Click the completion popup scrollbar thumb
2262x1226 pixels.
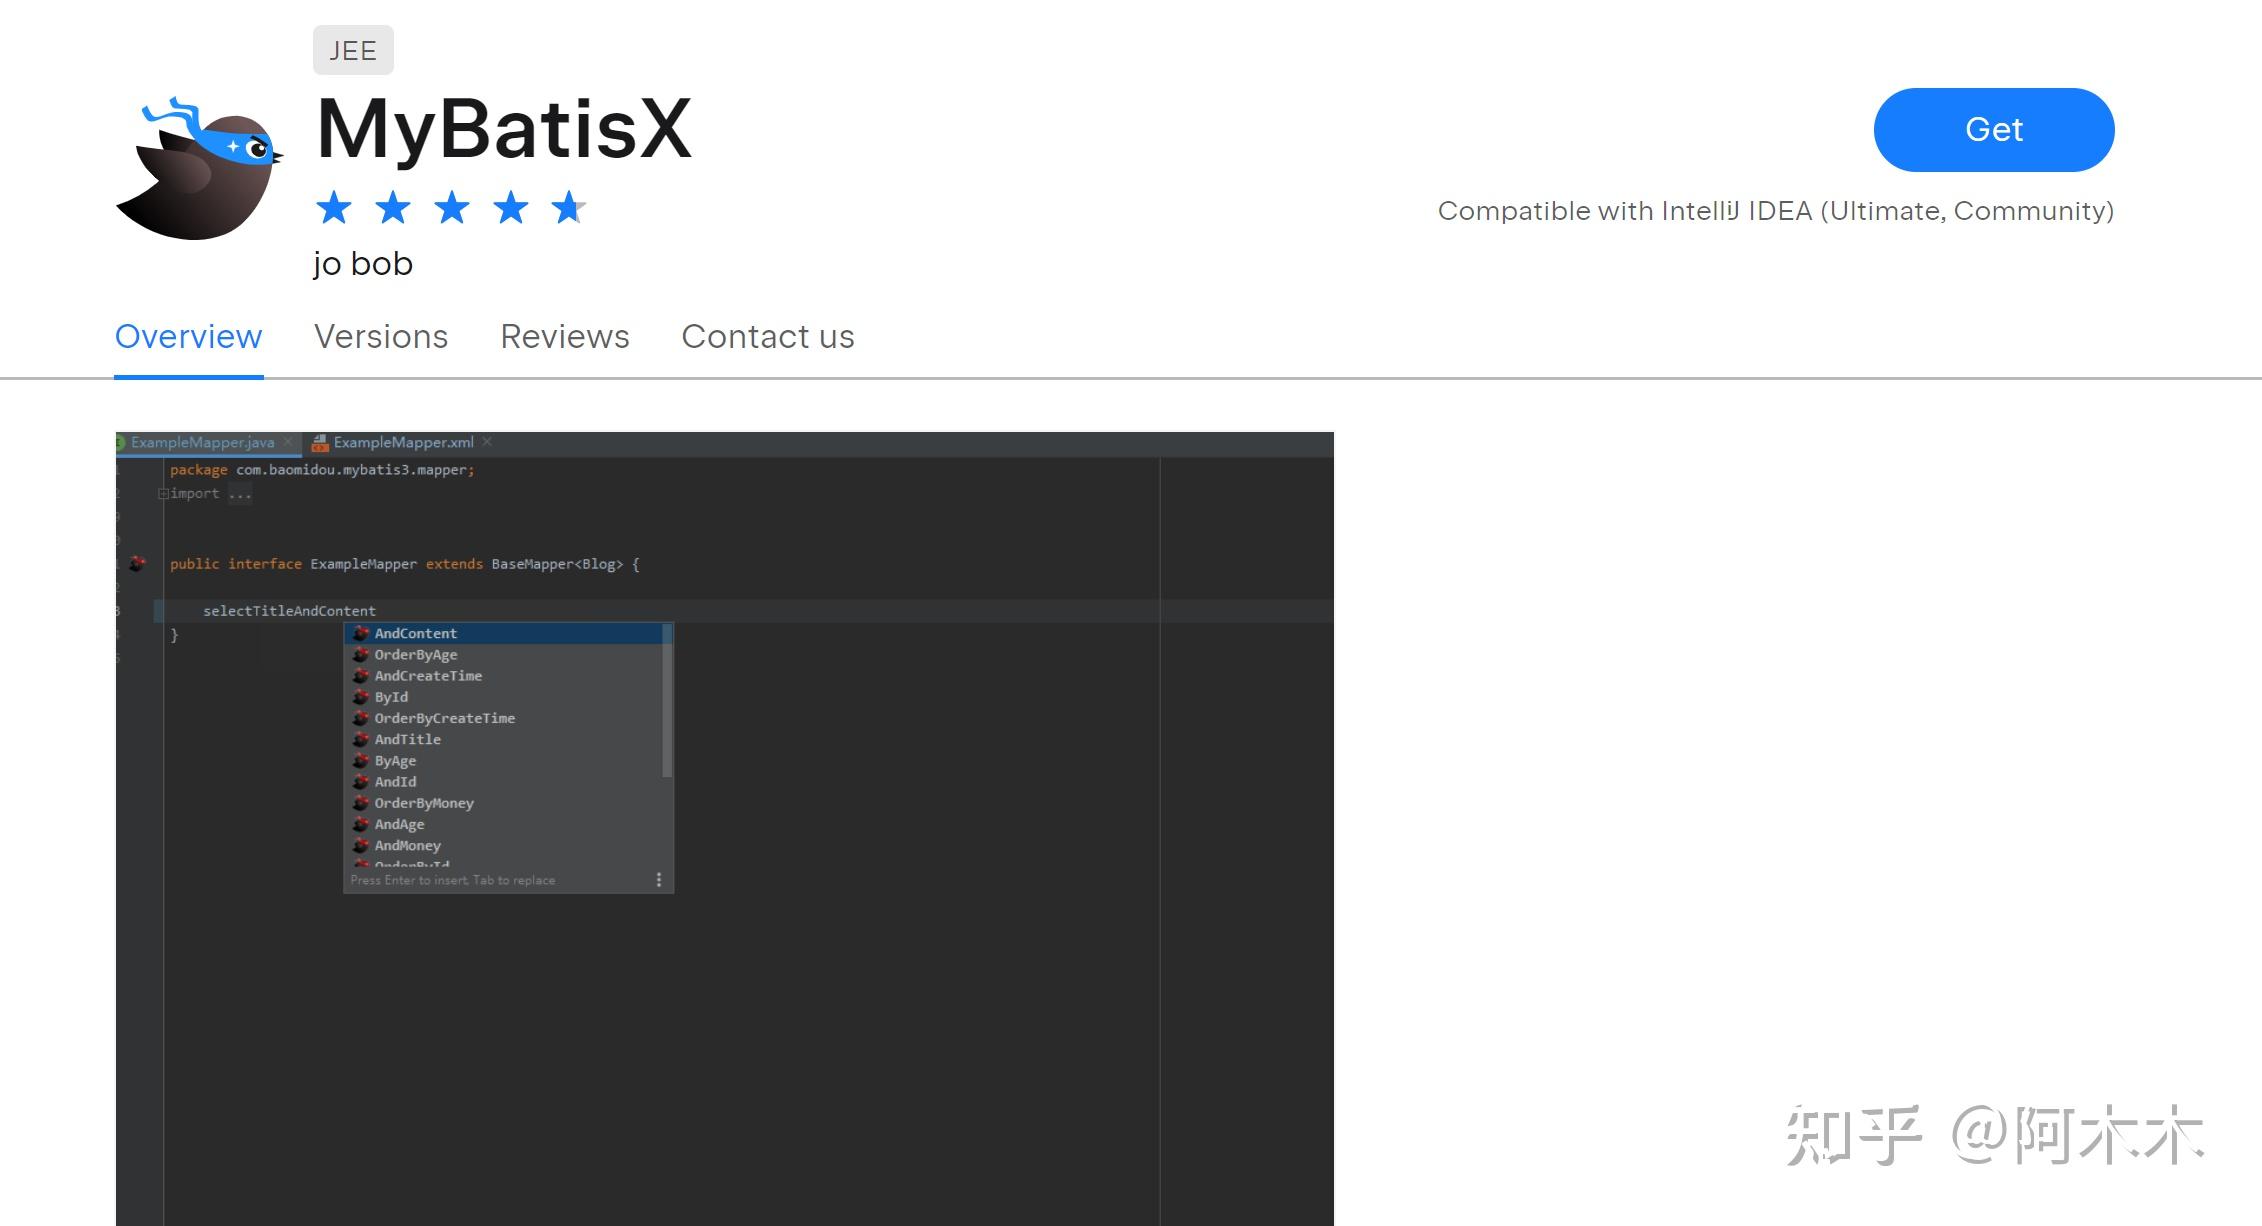pyautogui.click(x=667, y=700)
